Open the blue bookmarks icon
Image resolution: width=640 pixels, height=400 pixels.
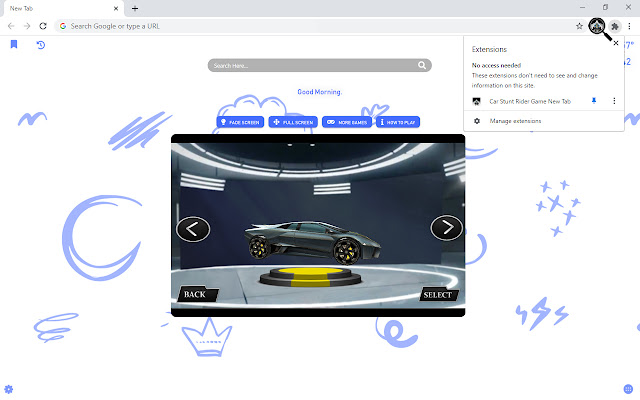coord(14,45)
